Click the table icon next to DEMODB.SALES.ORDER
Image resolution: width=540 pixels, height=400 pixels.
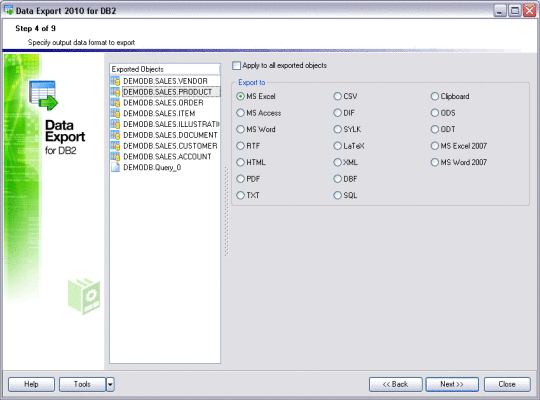point(115,103)
